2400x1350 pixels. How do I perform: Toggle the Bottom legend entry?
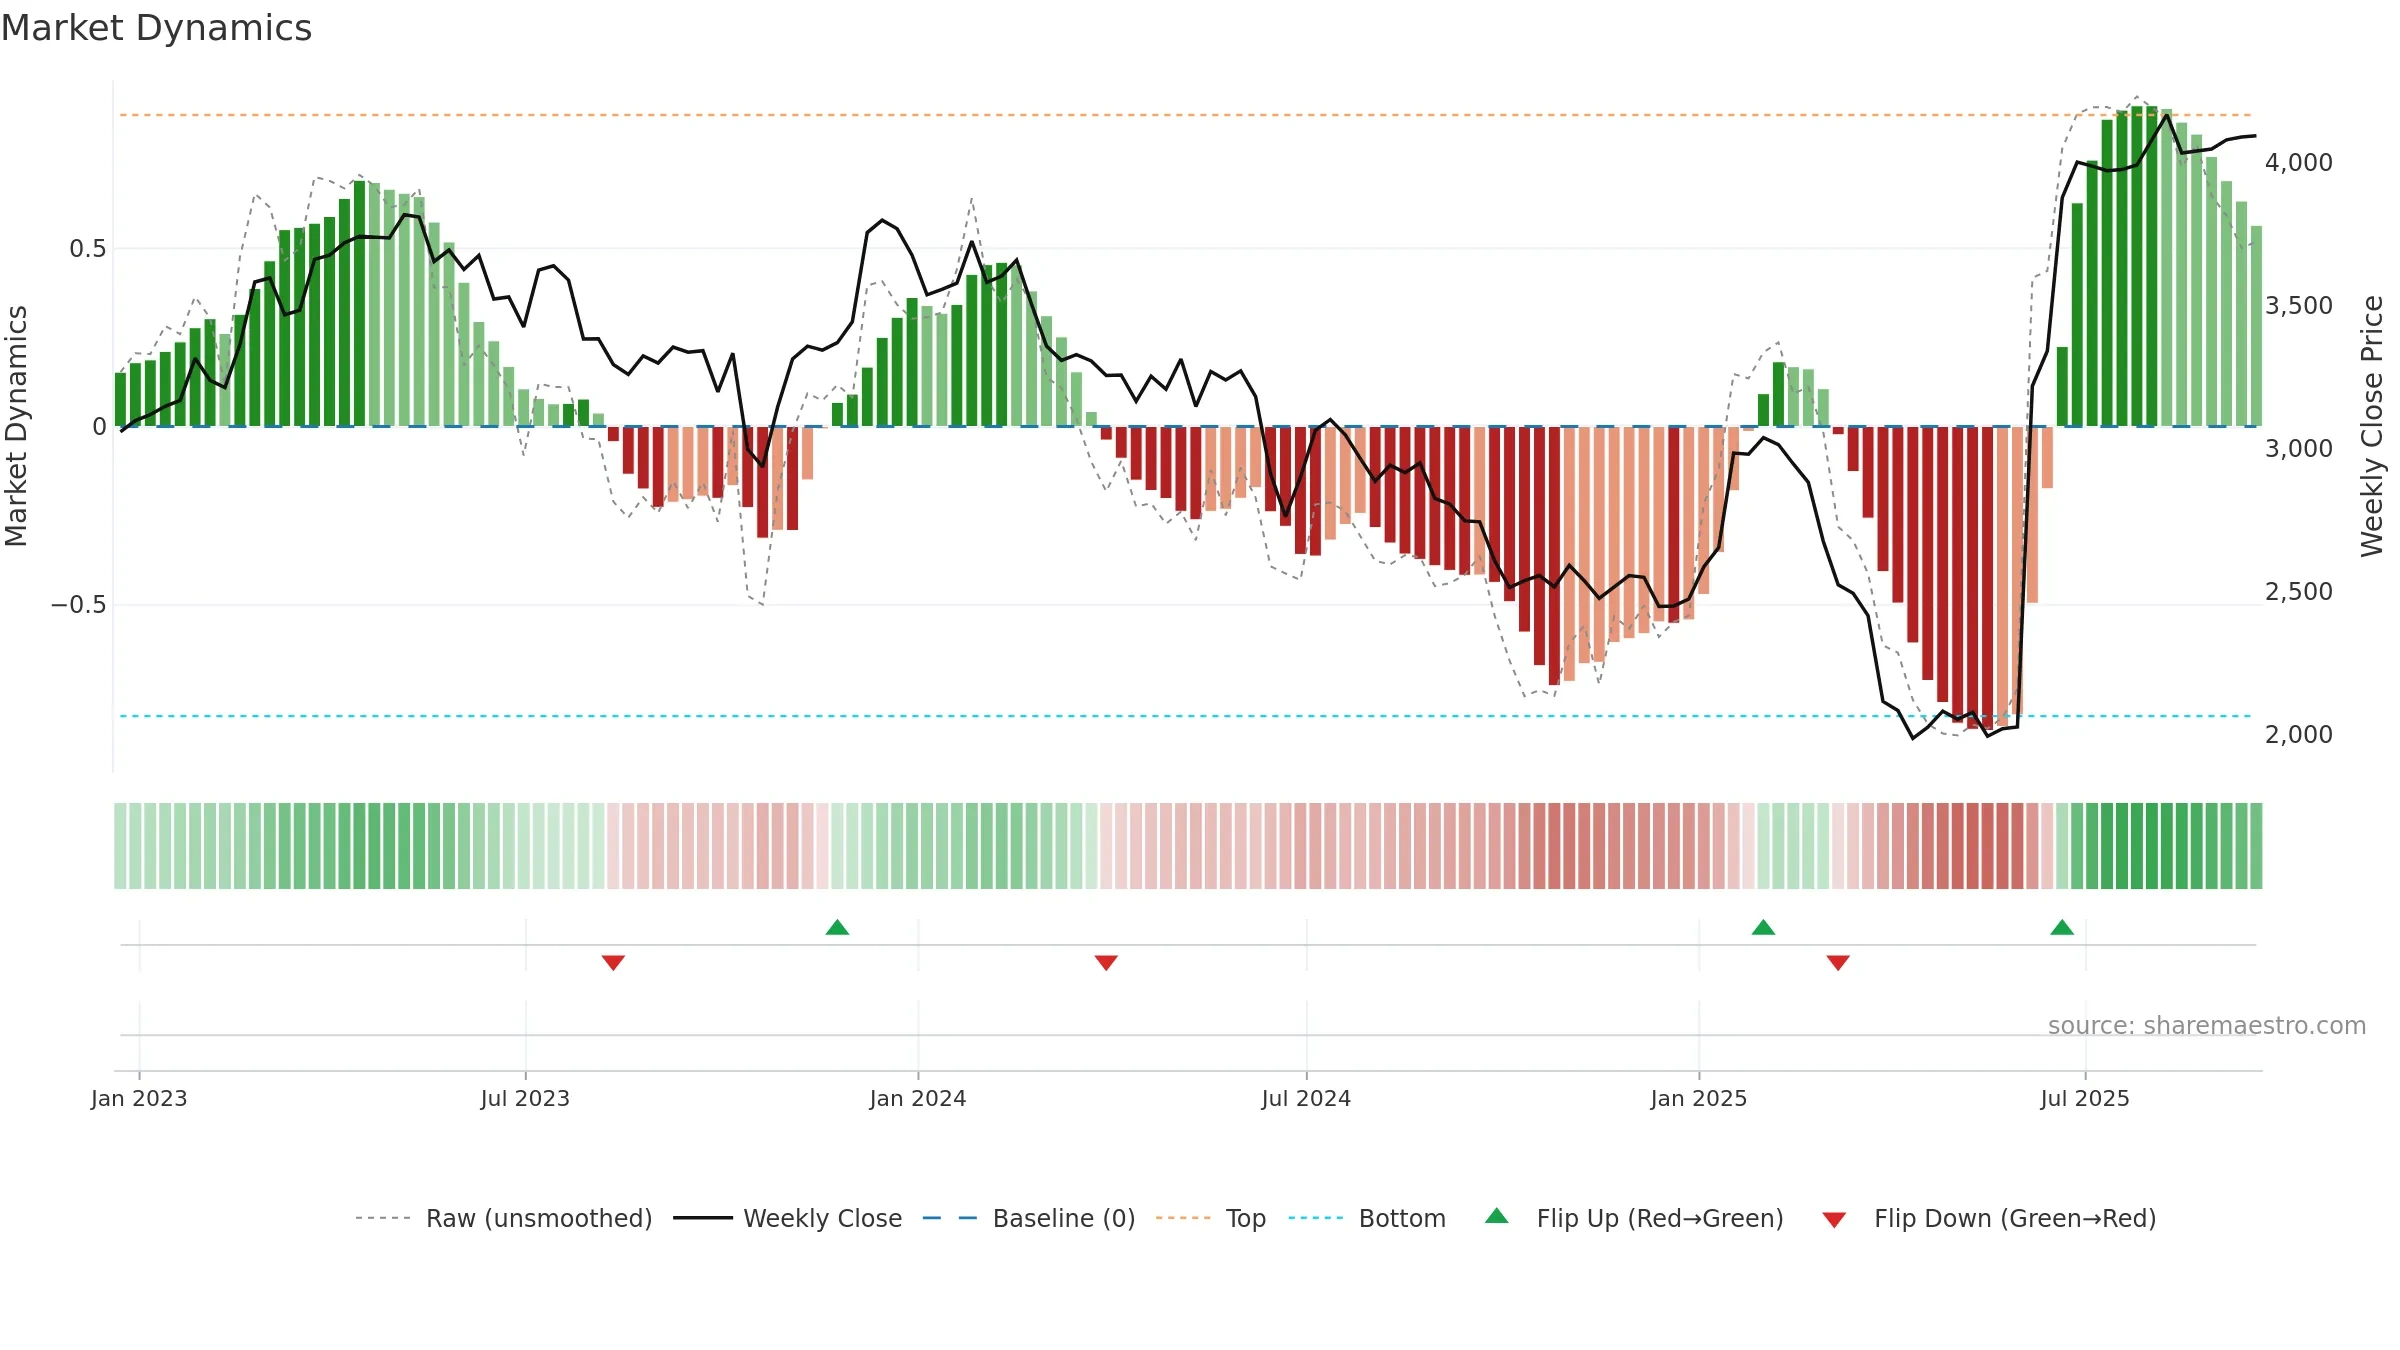pos(1367,1218)
